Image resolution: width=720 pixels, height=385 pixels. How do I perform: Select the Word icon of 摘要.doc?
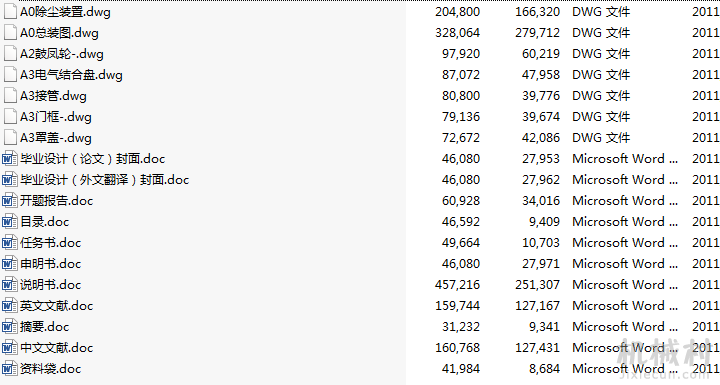click(10, 327)
